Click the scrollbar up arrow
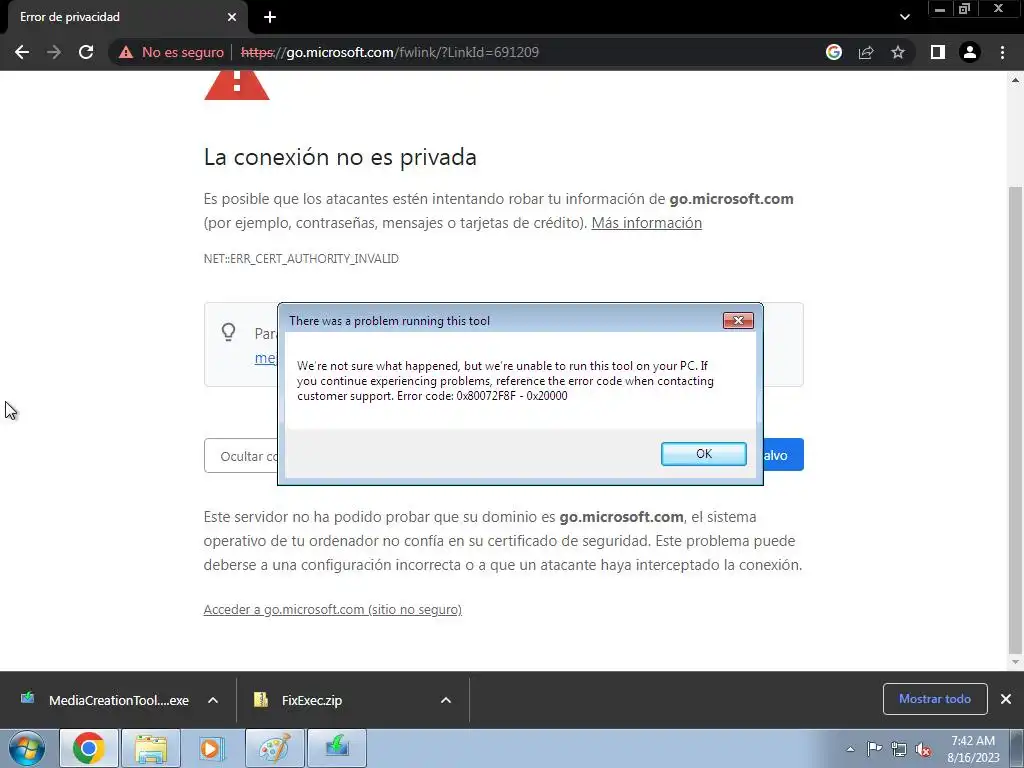1024x768 pixels. tap(1015, 80)
